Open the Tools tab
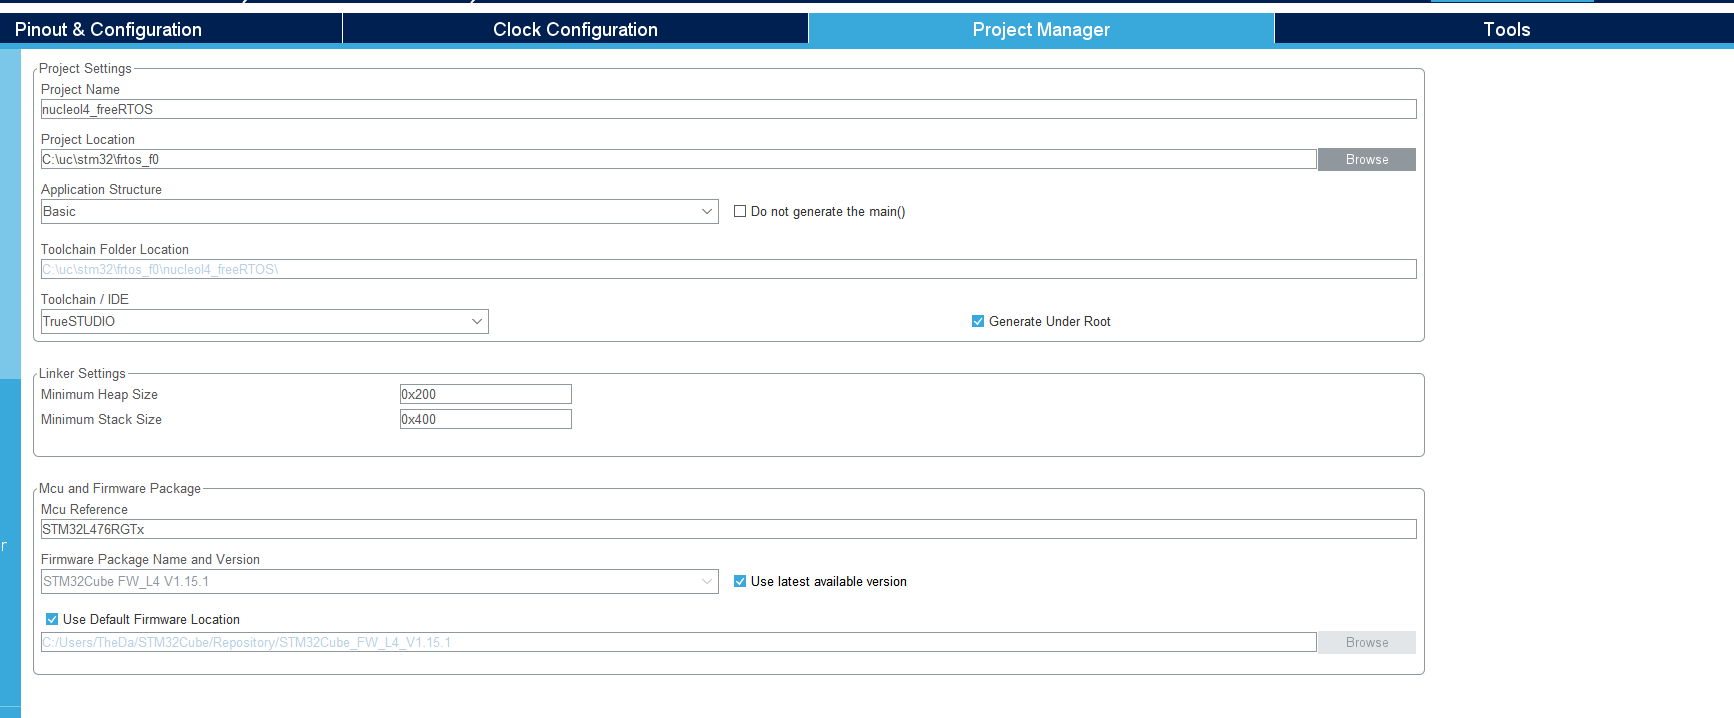This screenshot has height=718, width=1734. [1506, 29]
